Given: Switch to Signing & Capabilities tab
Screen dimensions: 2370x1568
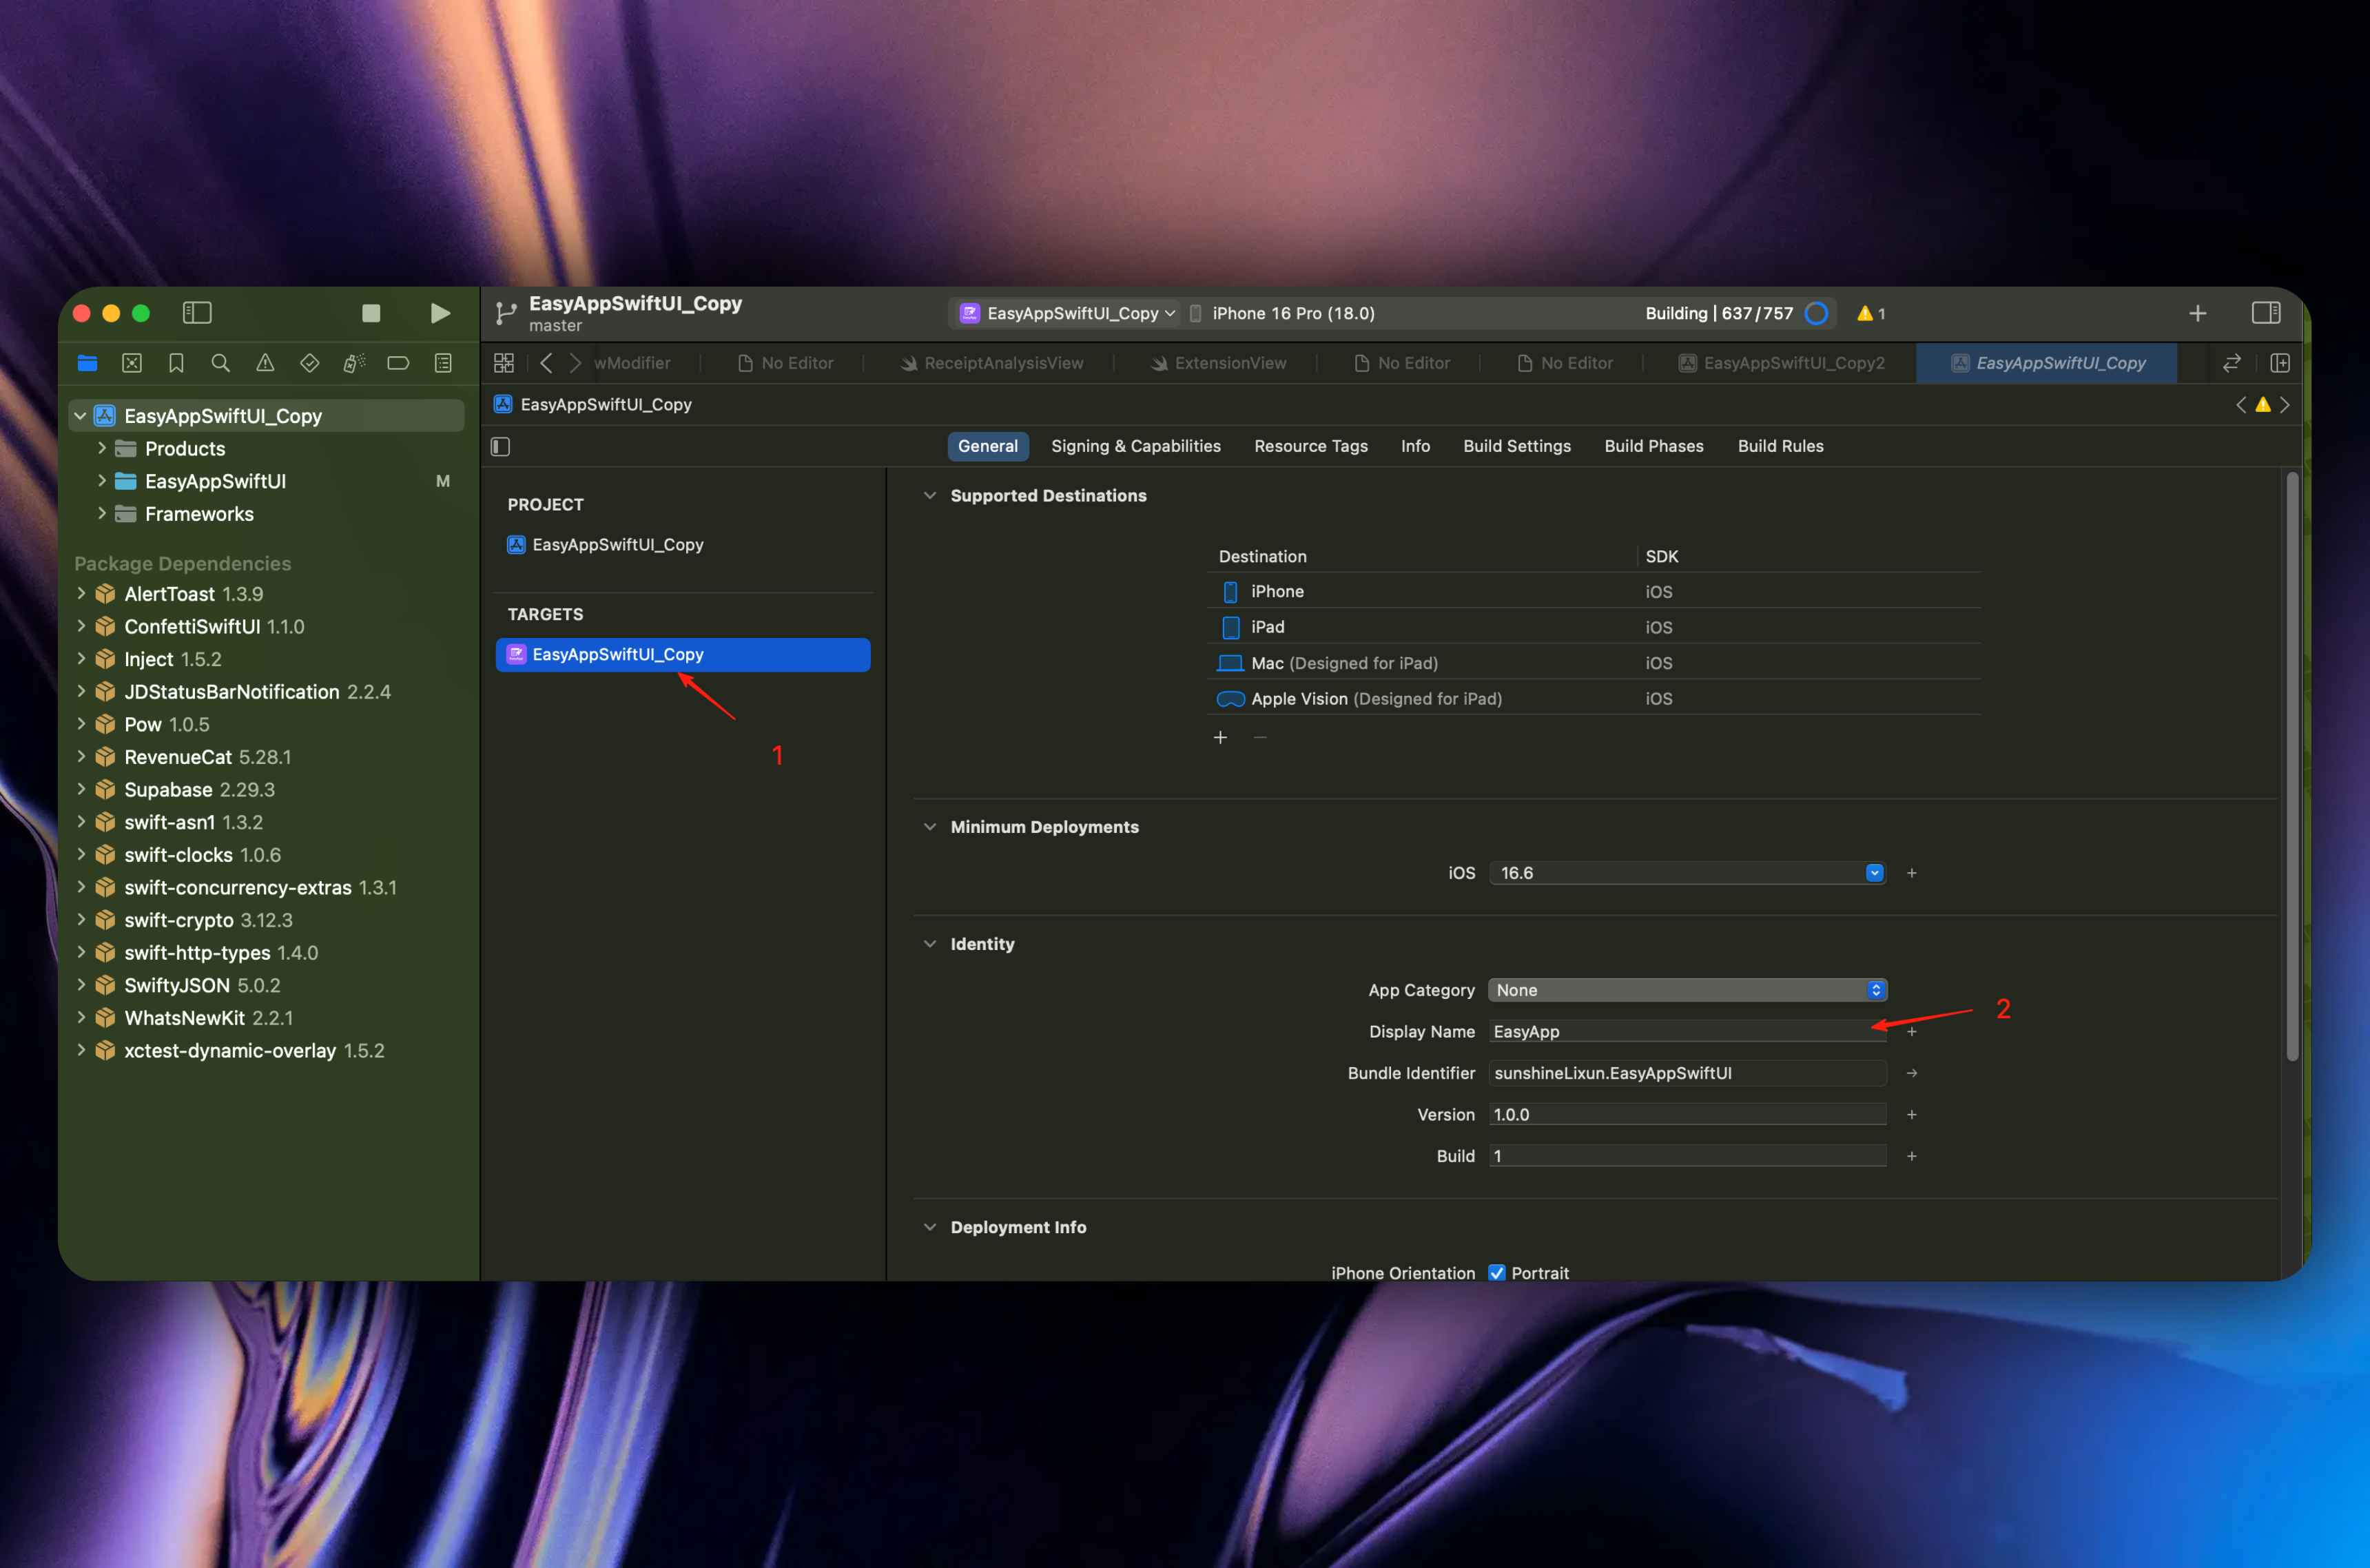Looking at the screenshot, I should pyautogui.click(x=1135, y=446).
